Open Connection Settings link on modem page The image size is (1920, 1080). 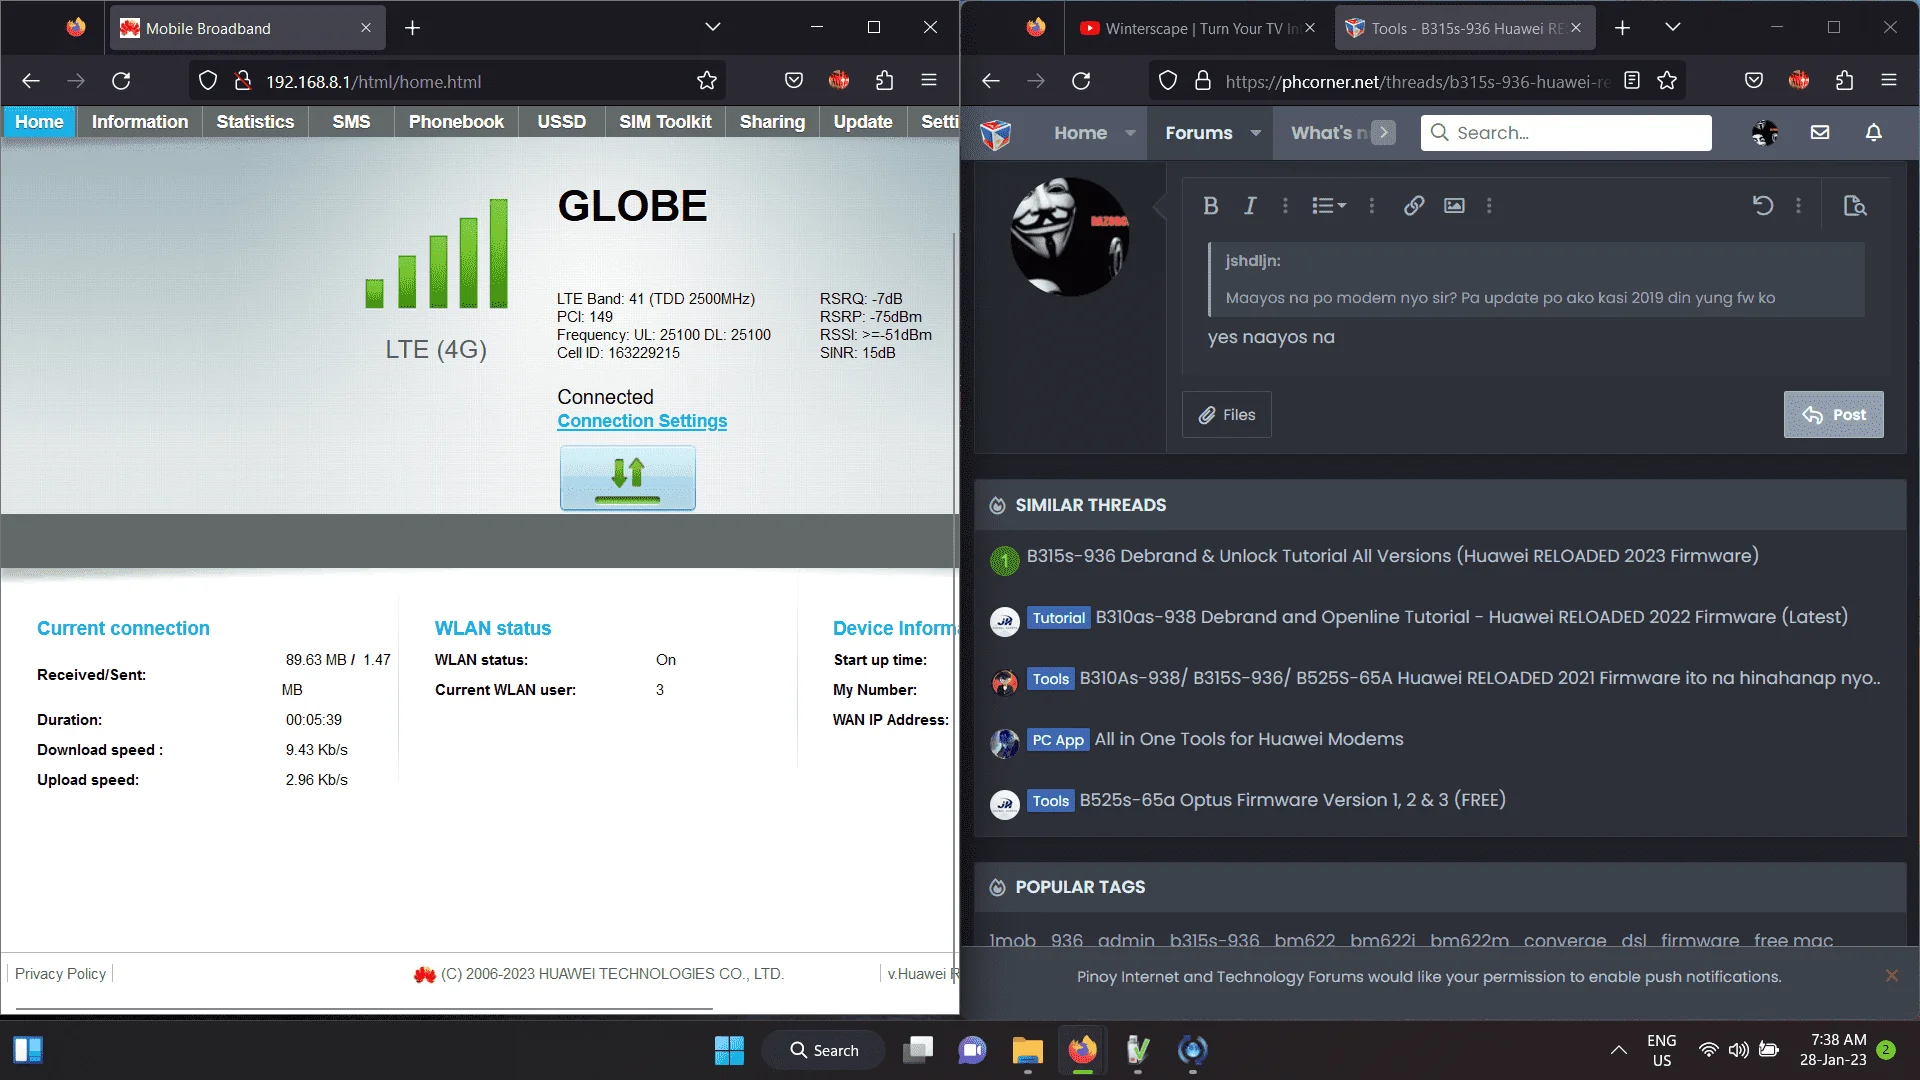pos(642,421)
